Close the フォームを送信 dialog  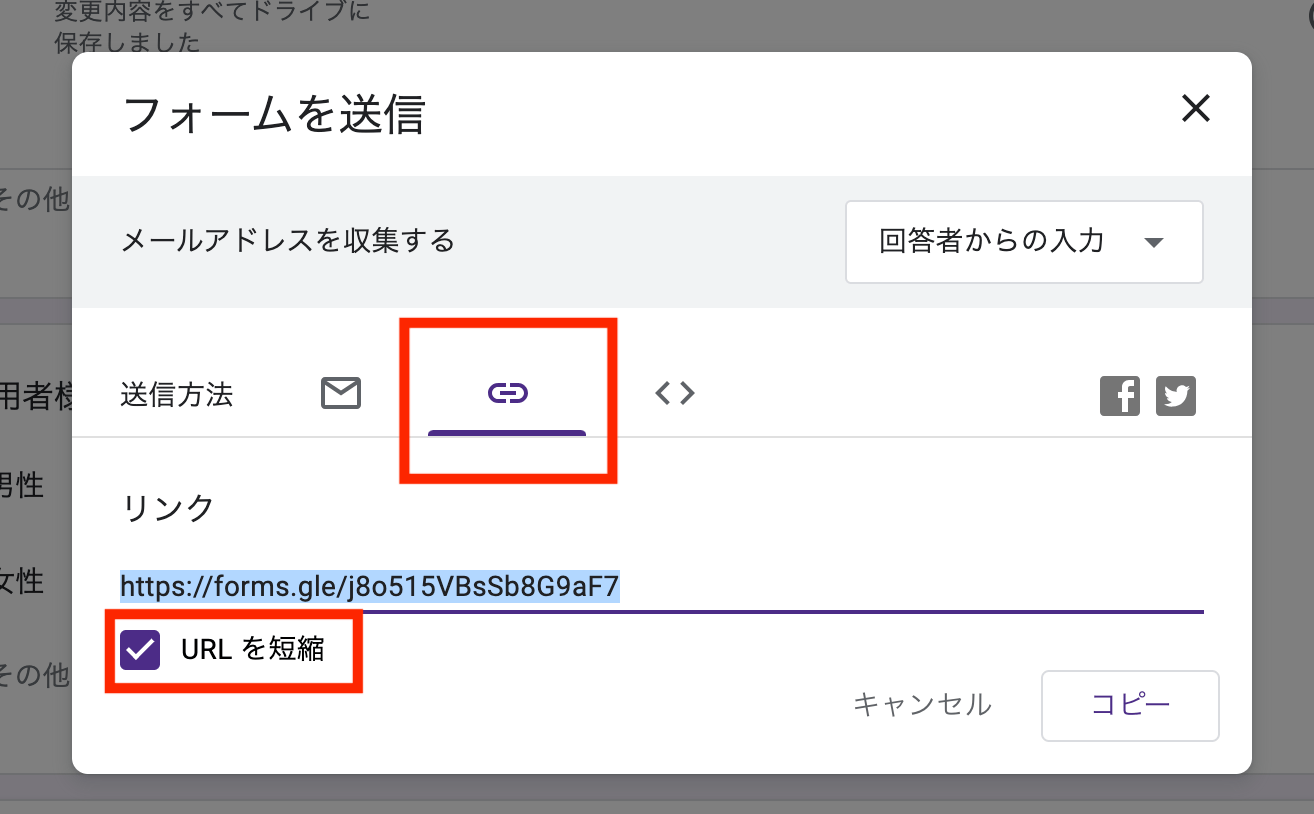pos(1196,108)
